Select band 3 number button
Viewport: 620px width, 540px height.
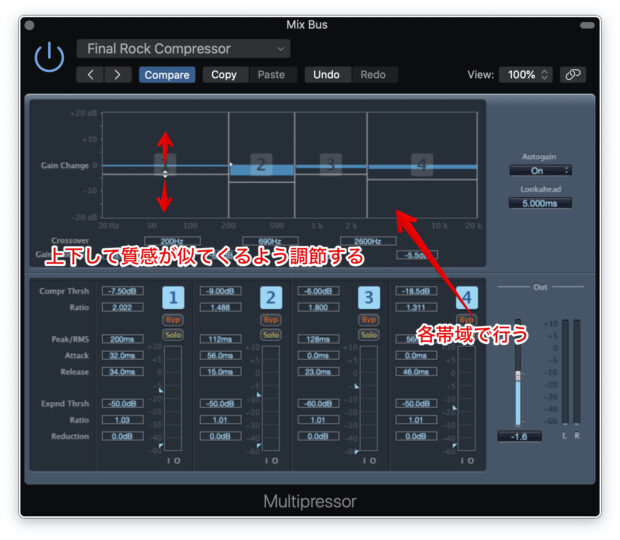tap(368, 297)
